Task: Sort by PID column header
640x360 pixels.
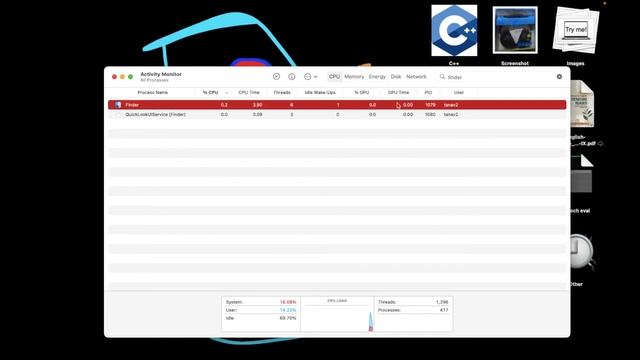Action: [428, 93]
